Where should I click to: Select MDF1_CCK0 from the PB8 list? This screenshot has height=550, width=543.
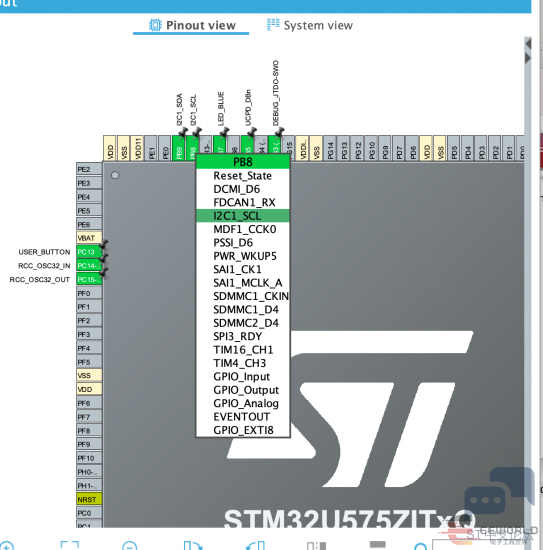(x=243, y=229)
